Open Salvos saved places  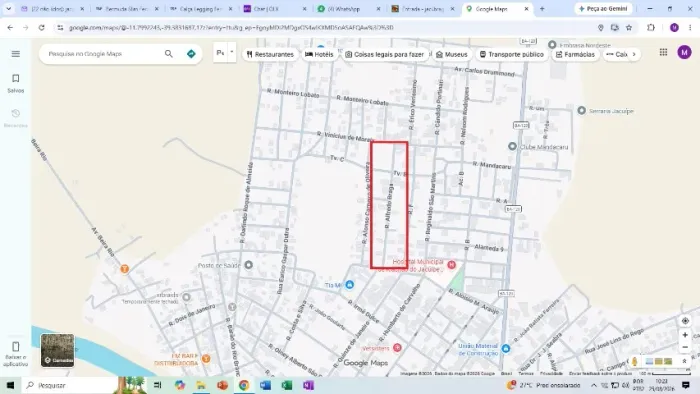16,83
